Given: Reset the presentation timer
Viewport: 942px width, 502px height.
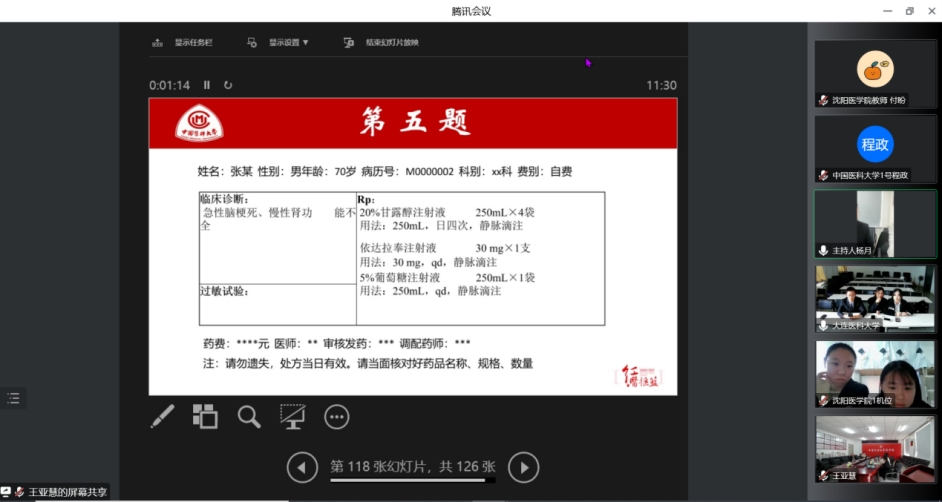Looking at the screenshot, I should [228, 86].
